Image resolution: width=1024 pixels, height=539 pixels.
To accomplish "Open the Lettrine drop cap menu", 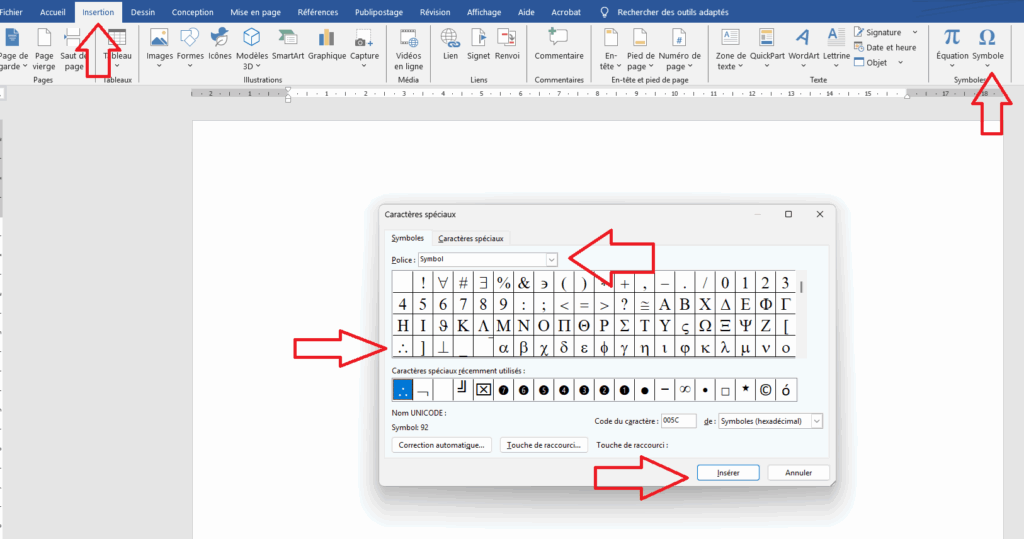I will tap(836, 48).
